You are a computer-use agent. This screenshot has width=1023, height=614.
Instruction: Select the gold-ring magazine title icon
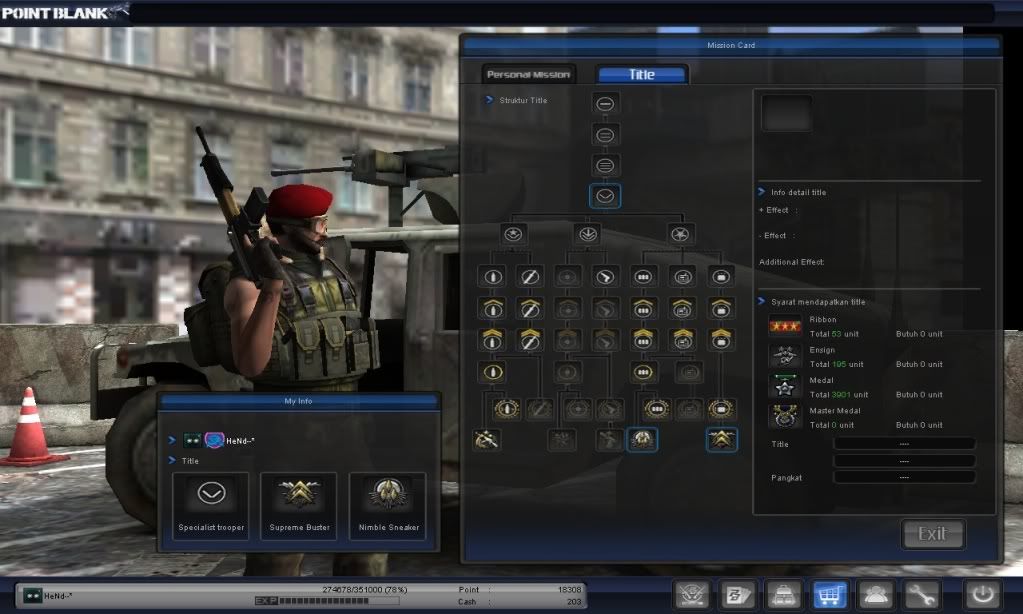pyautogui.click(x=643, y=373)
